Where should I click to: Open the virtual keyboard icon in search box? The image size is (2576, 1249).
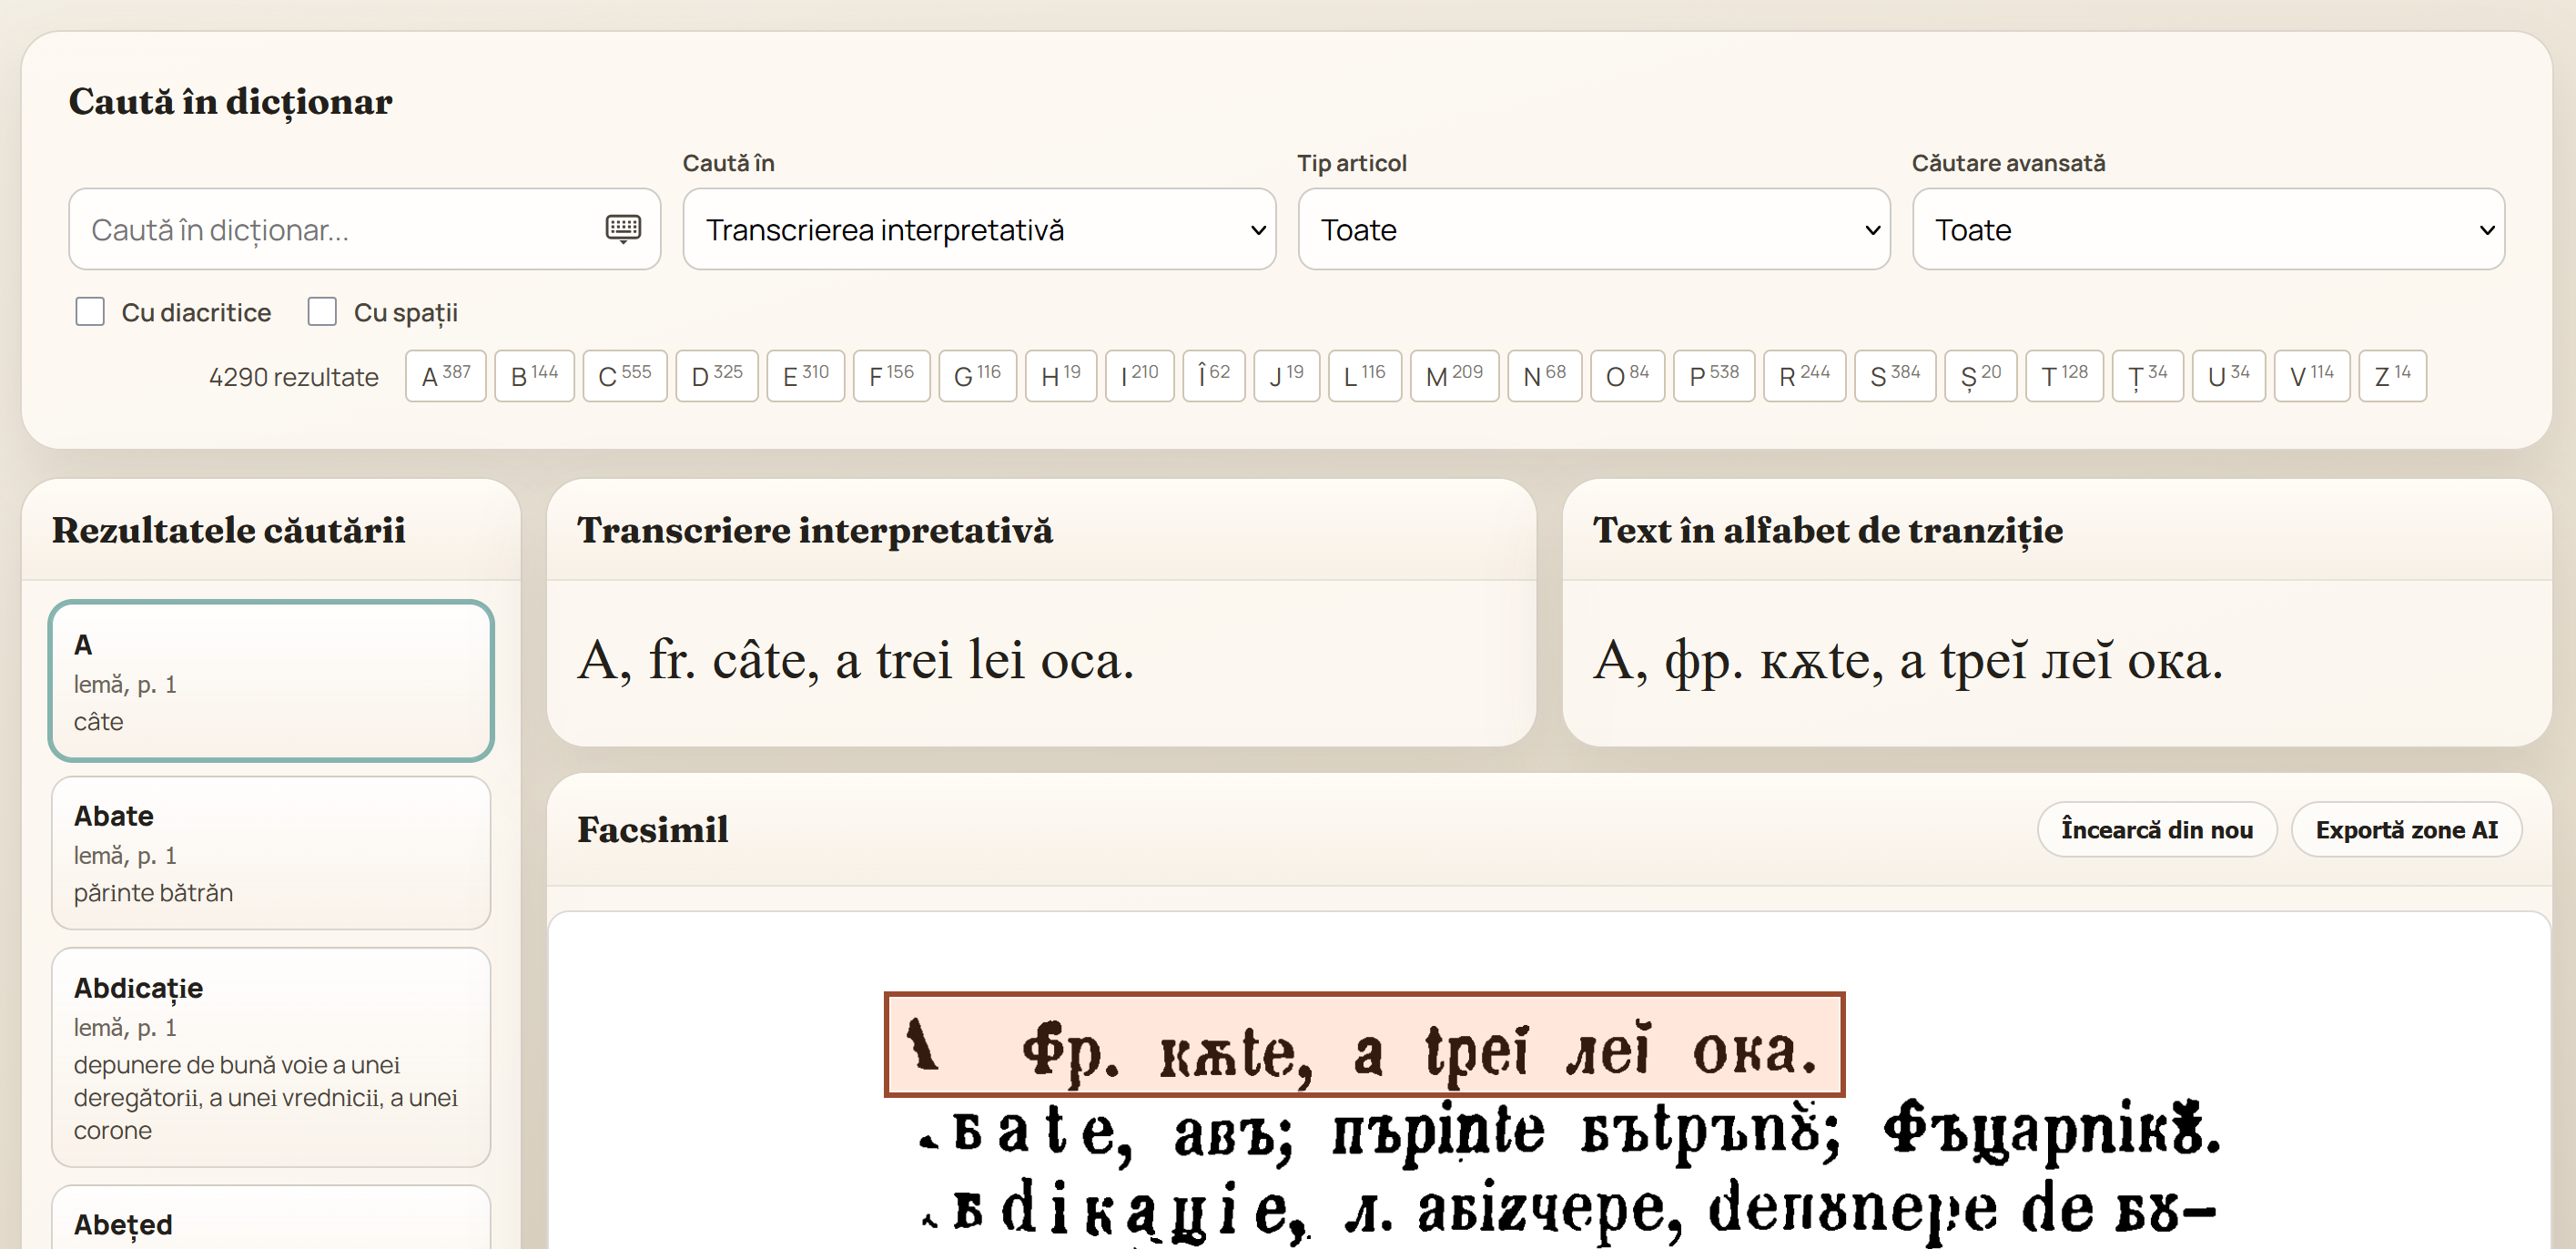tap(623, 229)
